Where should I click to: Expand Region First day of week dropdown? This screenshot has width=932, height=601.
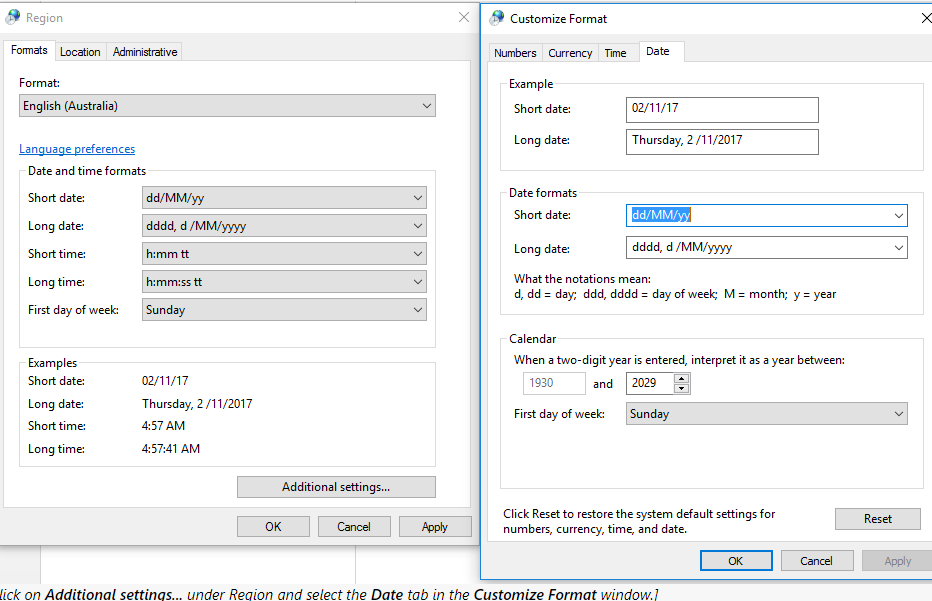coord(284,310)
